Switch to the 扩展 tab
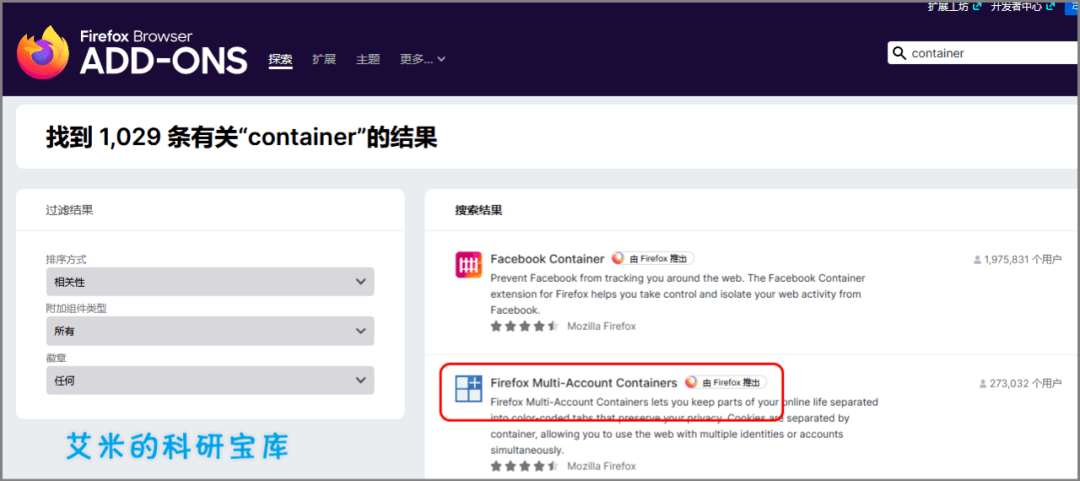 click(x=324, y=59)
